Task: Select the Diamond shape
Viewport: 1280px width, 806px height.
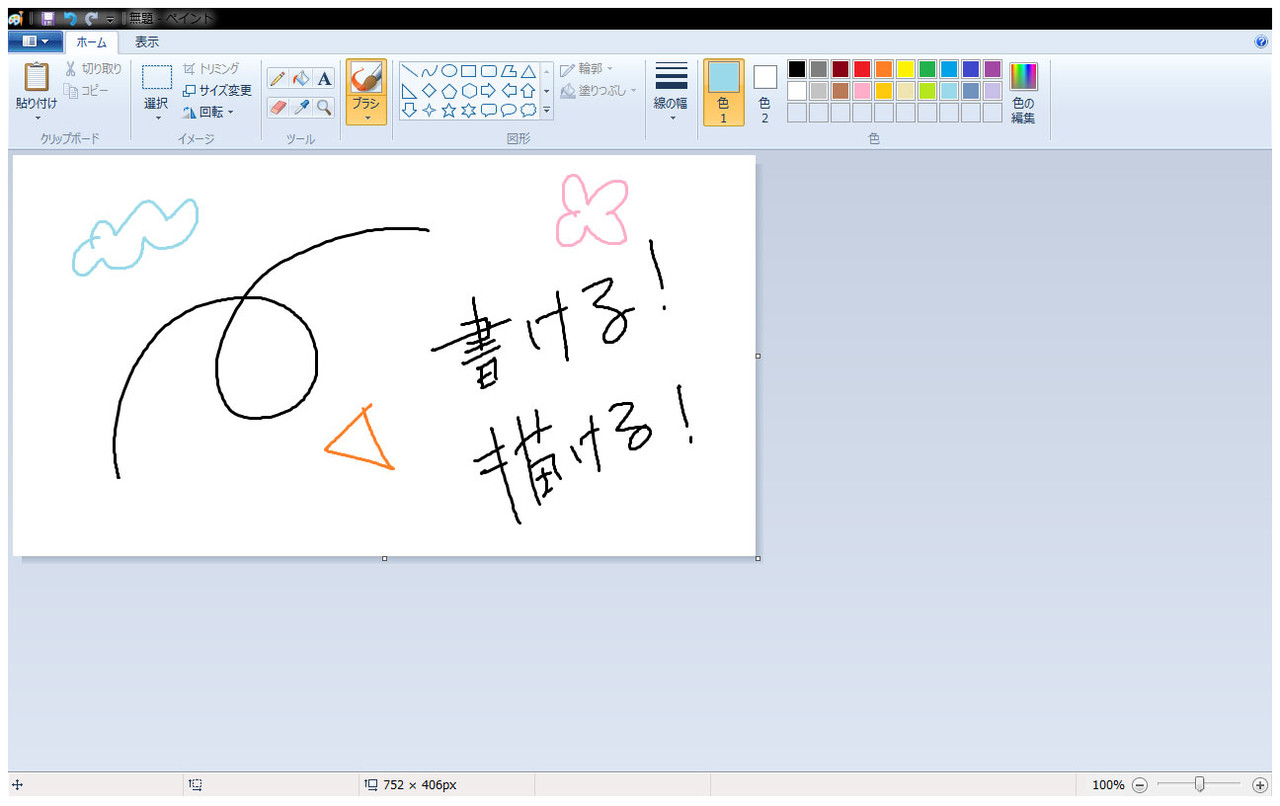Action: tap(429, 91)
